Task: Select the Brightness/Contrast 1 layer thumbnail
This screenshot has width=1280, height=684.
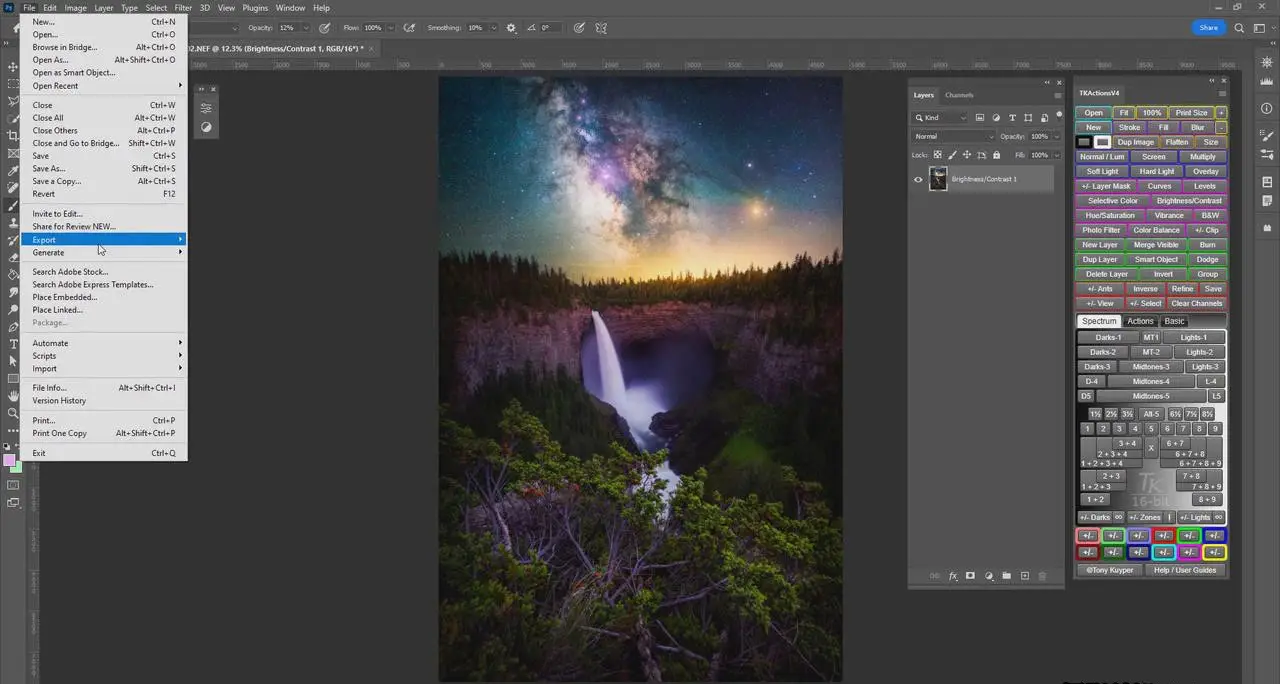Action: pyautogui.click(x=938, y=179)
